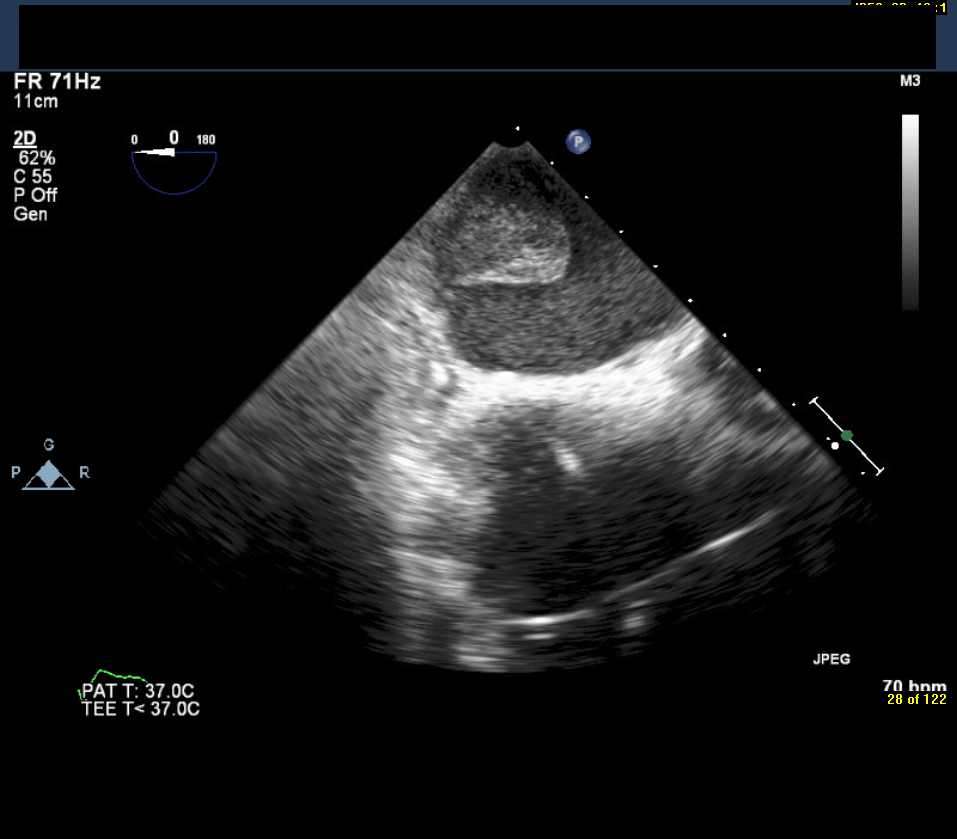Image resolution: width=957 pixels, height=839 pixels.
Task: Select the Gen preset label
Action: (x=31, y=214)
